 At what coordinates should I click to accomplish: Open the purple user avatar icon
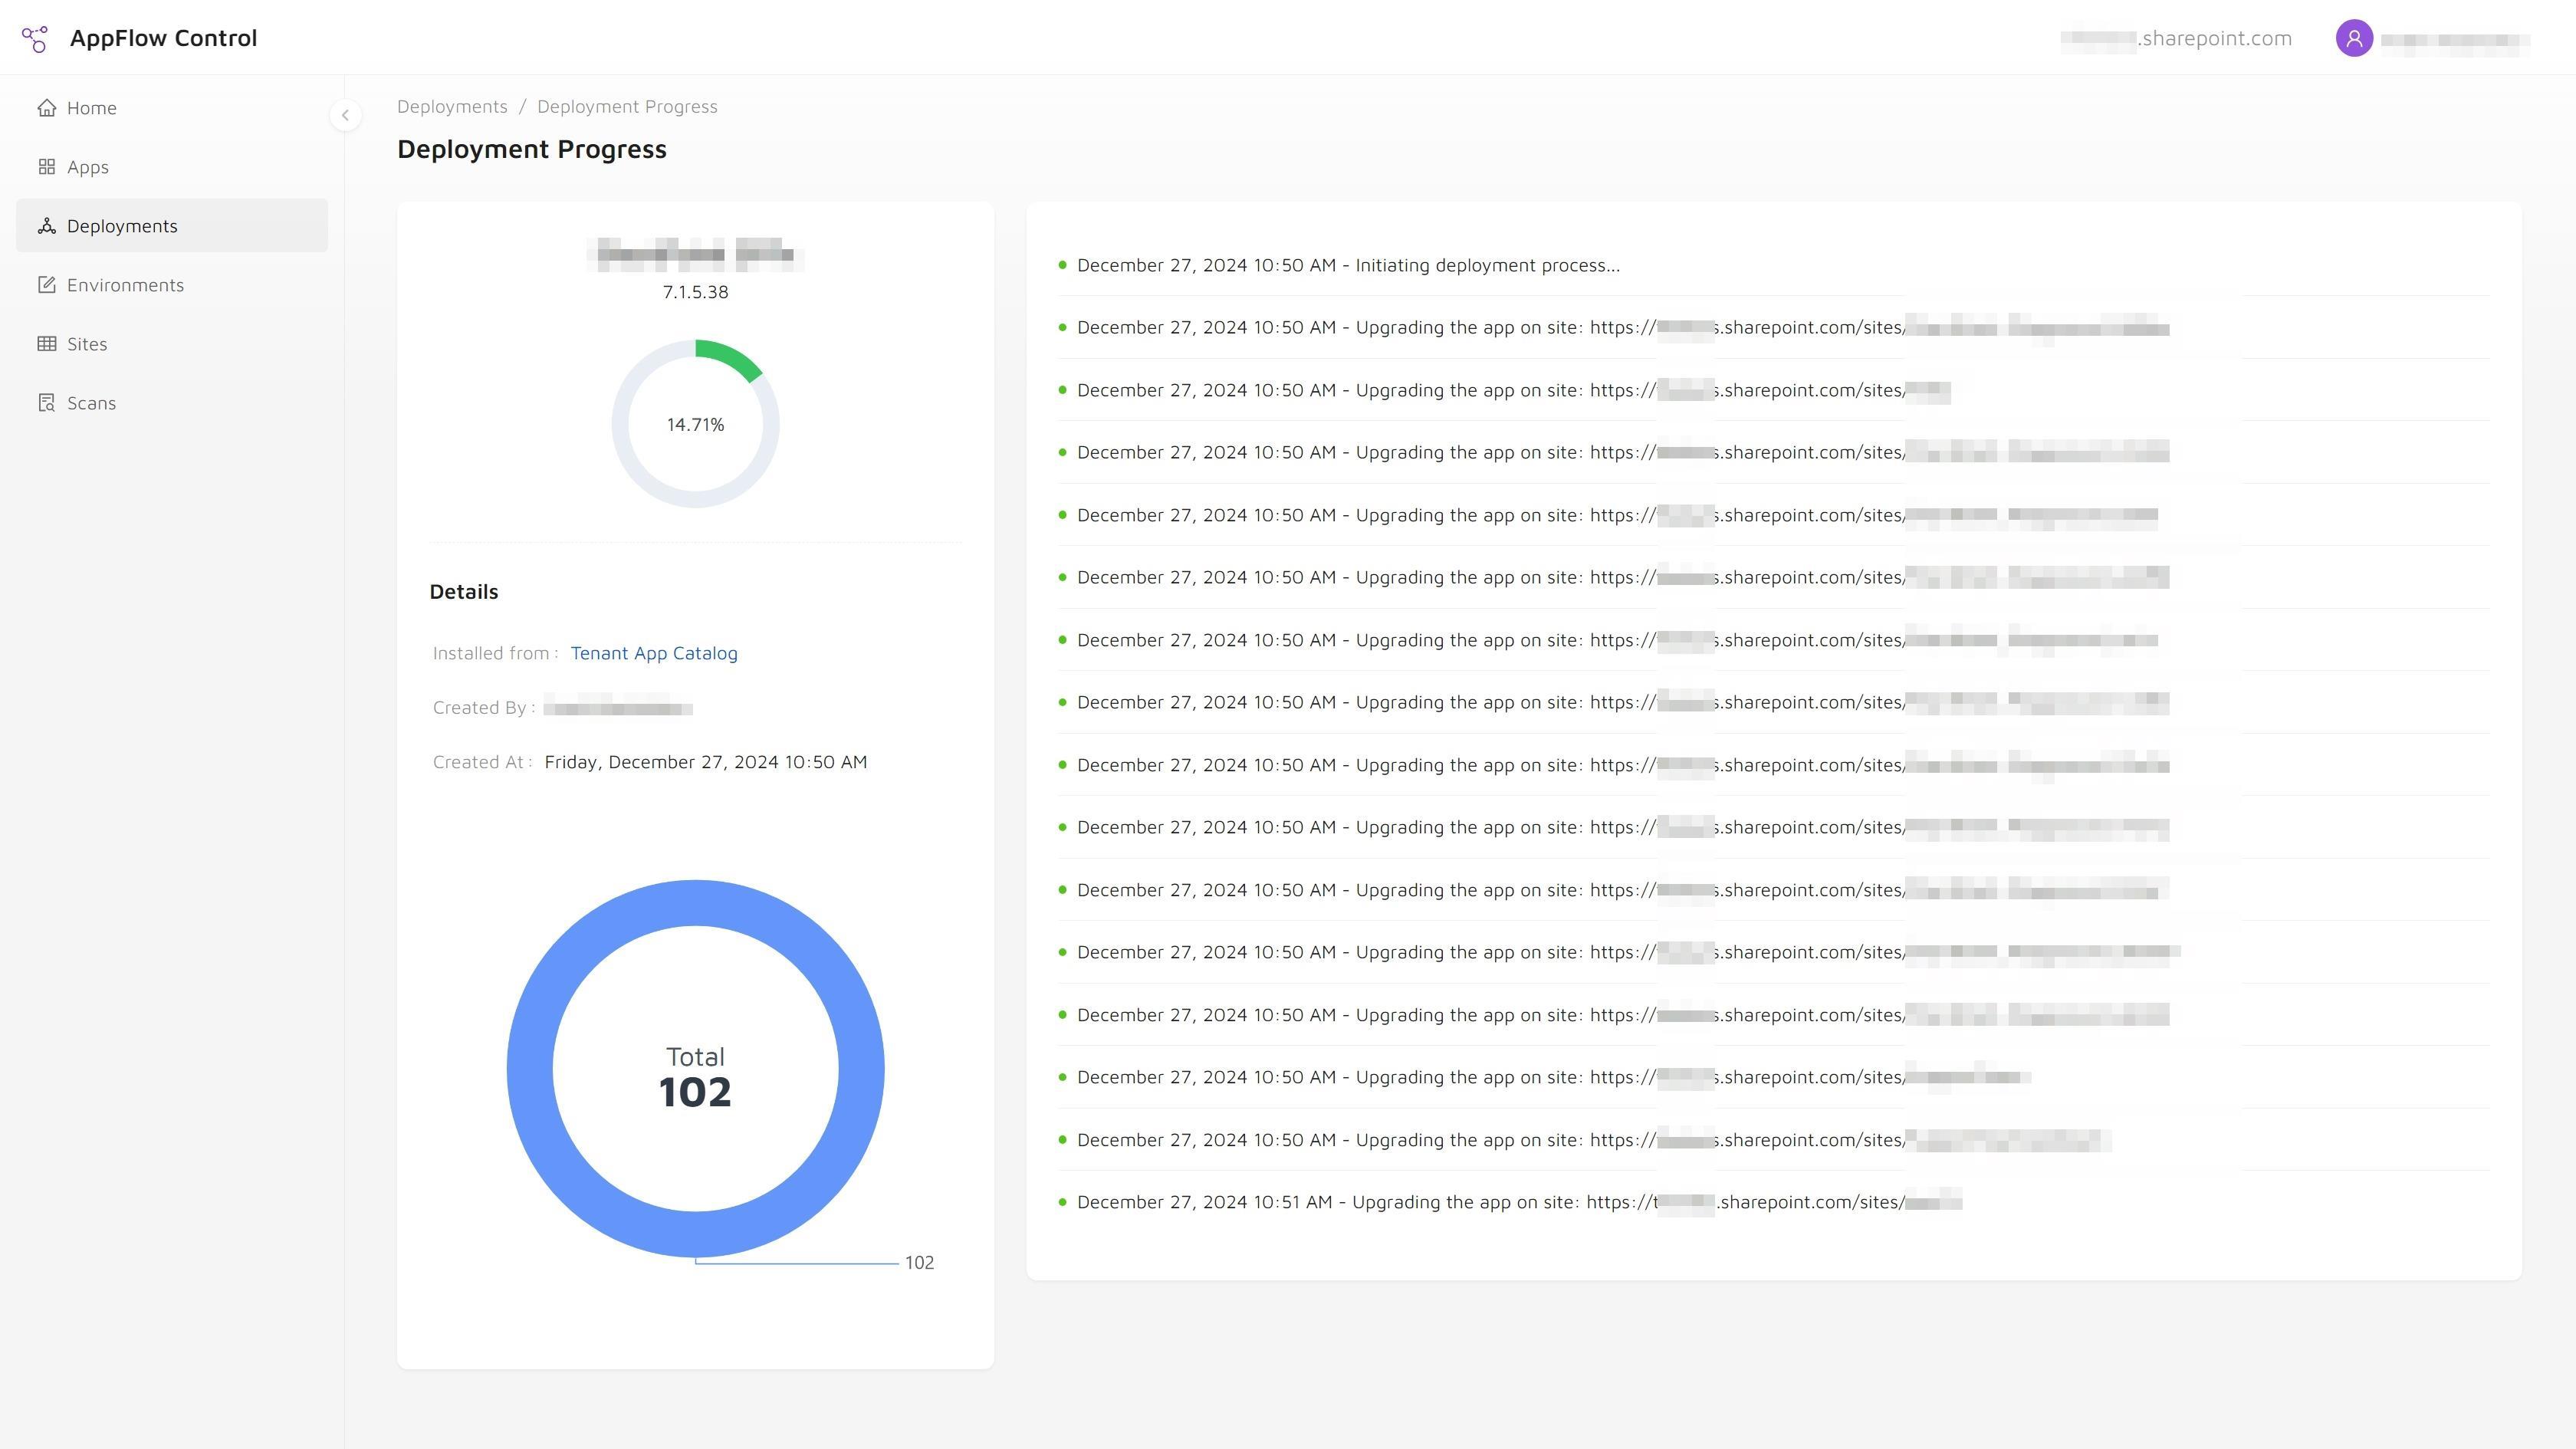coord(2354,39)
